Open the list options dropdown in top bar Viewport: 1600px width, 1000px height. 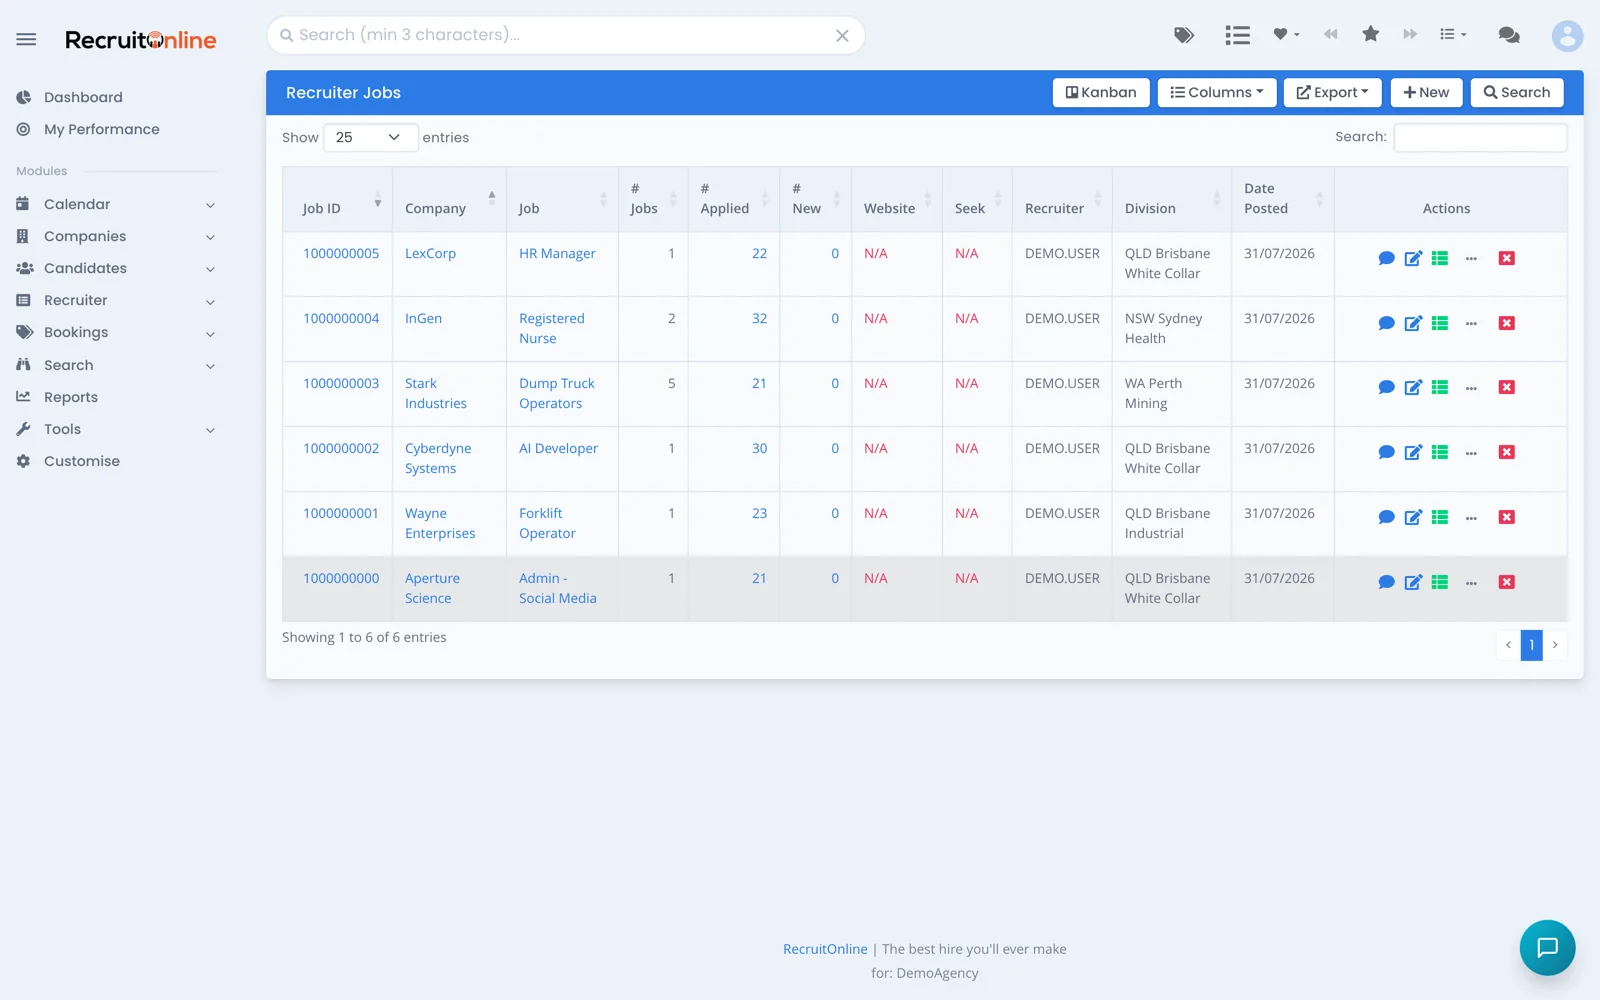tap(1453, 35)
